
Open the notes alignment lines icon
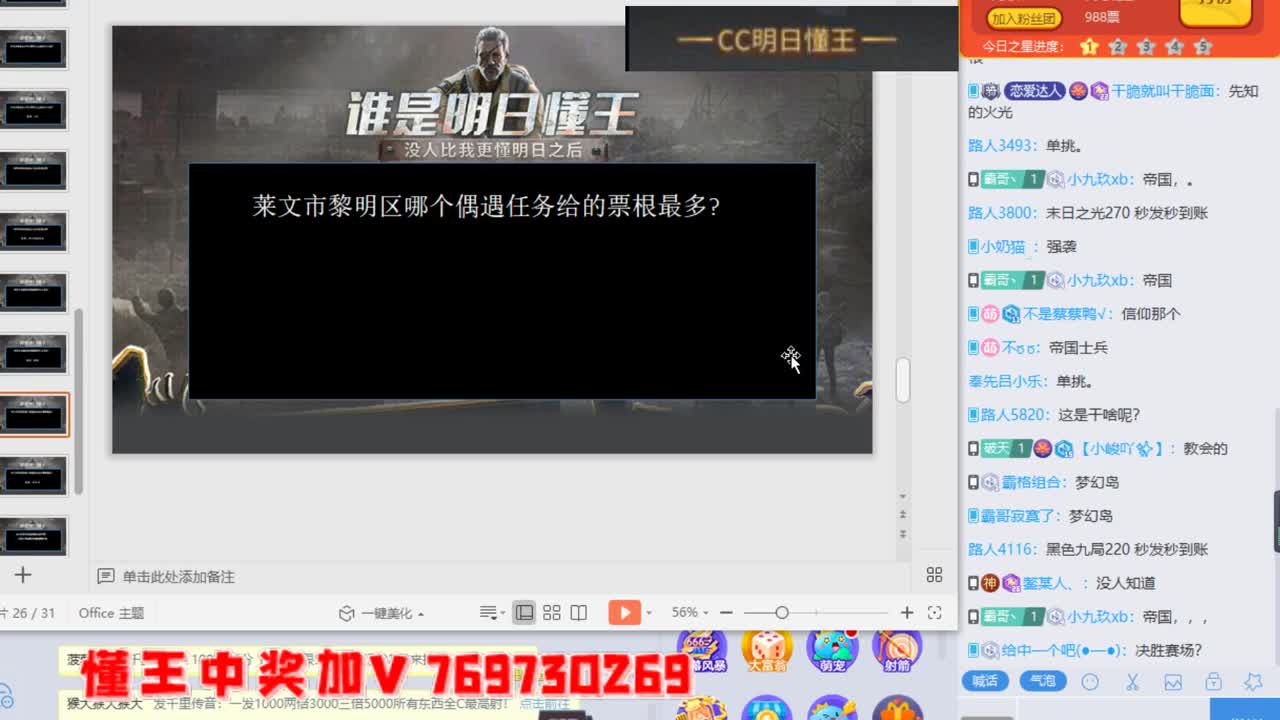(x=487, y=613)
